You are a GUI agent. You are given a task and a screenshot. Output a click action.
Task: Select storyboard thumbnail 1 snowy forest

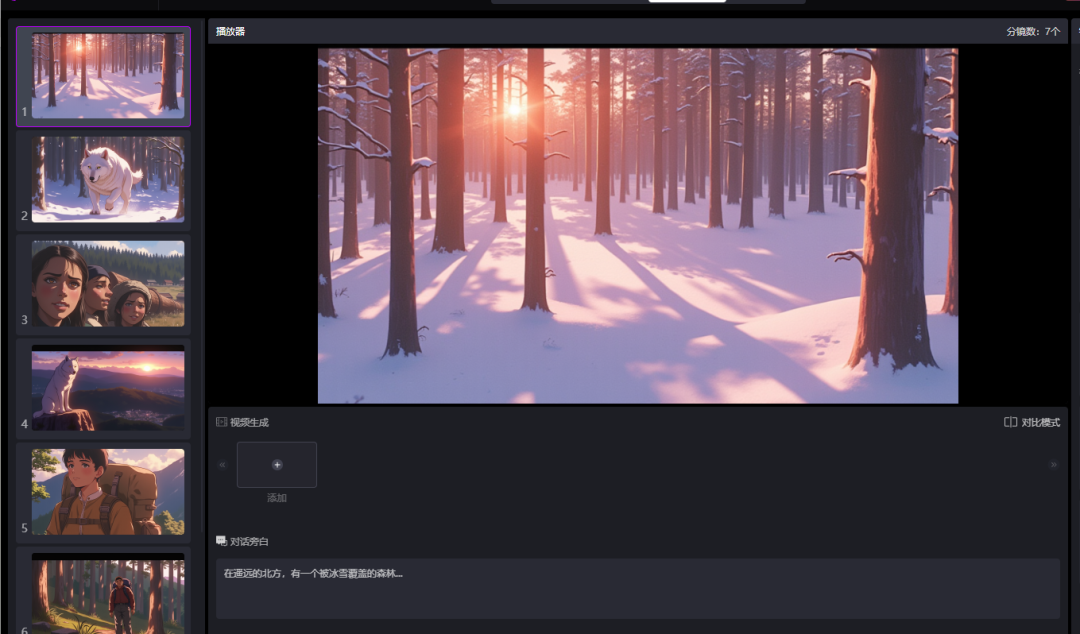[107, 76]
